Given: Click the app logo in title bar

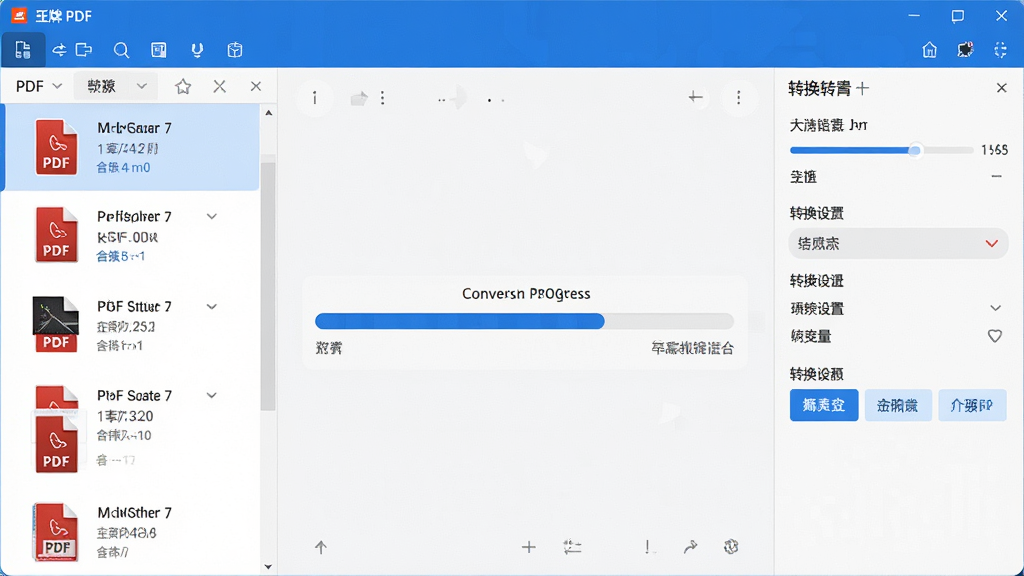Looking at the screenshot, I should tap(19, 16).
